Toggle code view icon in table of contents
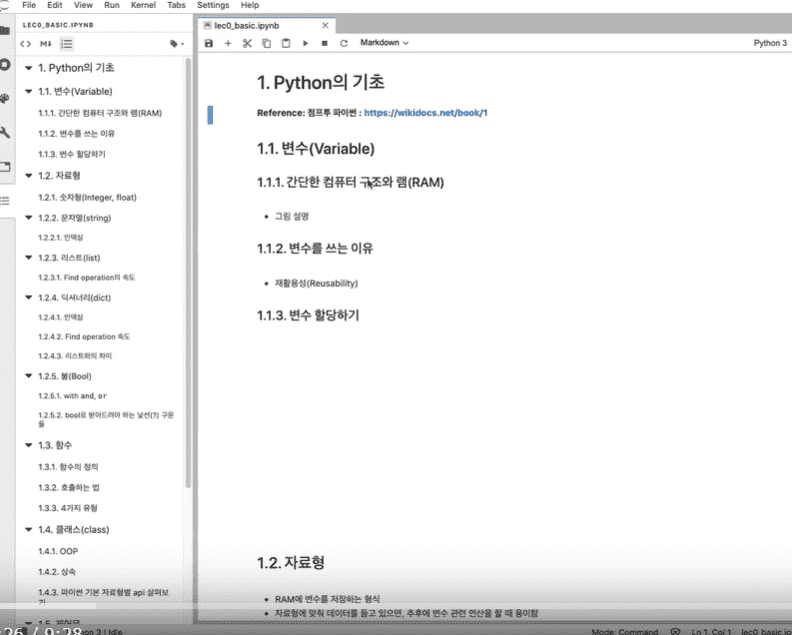The image size is (792, 635). [x=25, y=44]
